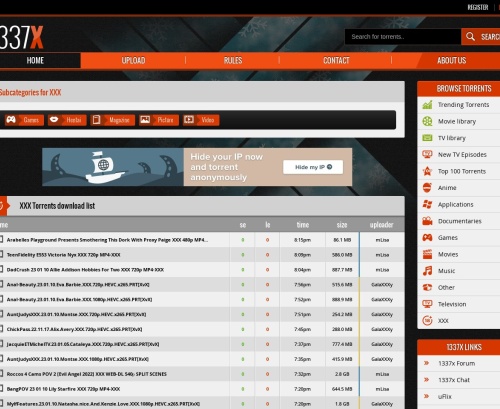
Task: Open the Top 100 Torrents link
Action: point(462,171)
